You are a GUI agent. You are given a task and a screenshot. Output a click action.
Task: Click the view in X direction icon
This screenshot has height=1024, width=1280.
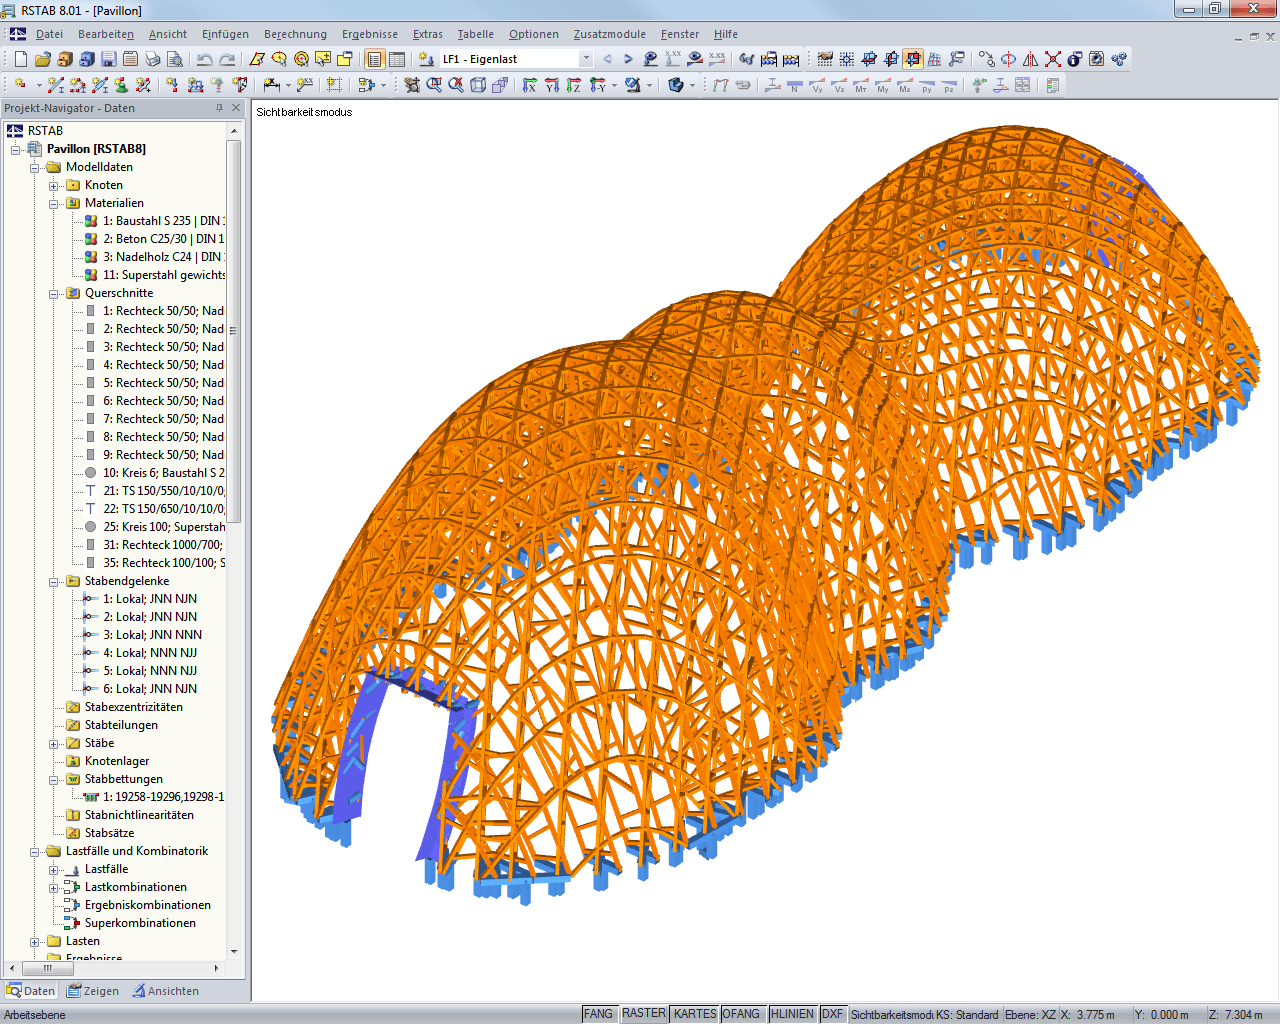pyautogui.click(x=530, y=85)
